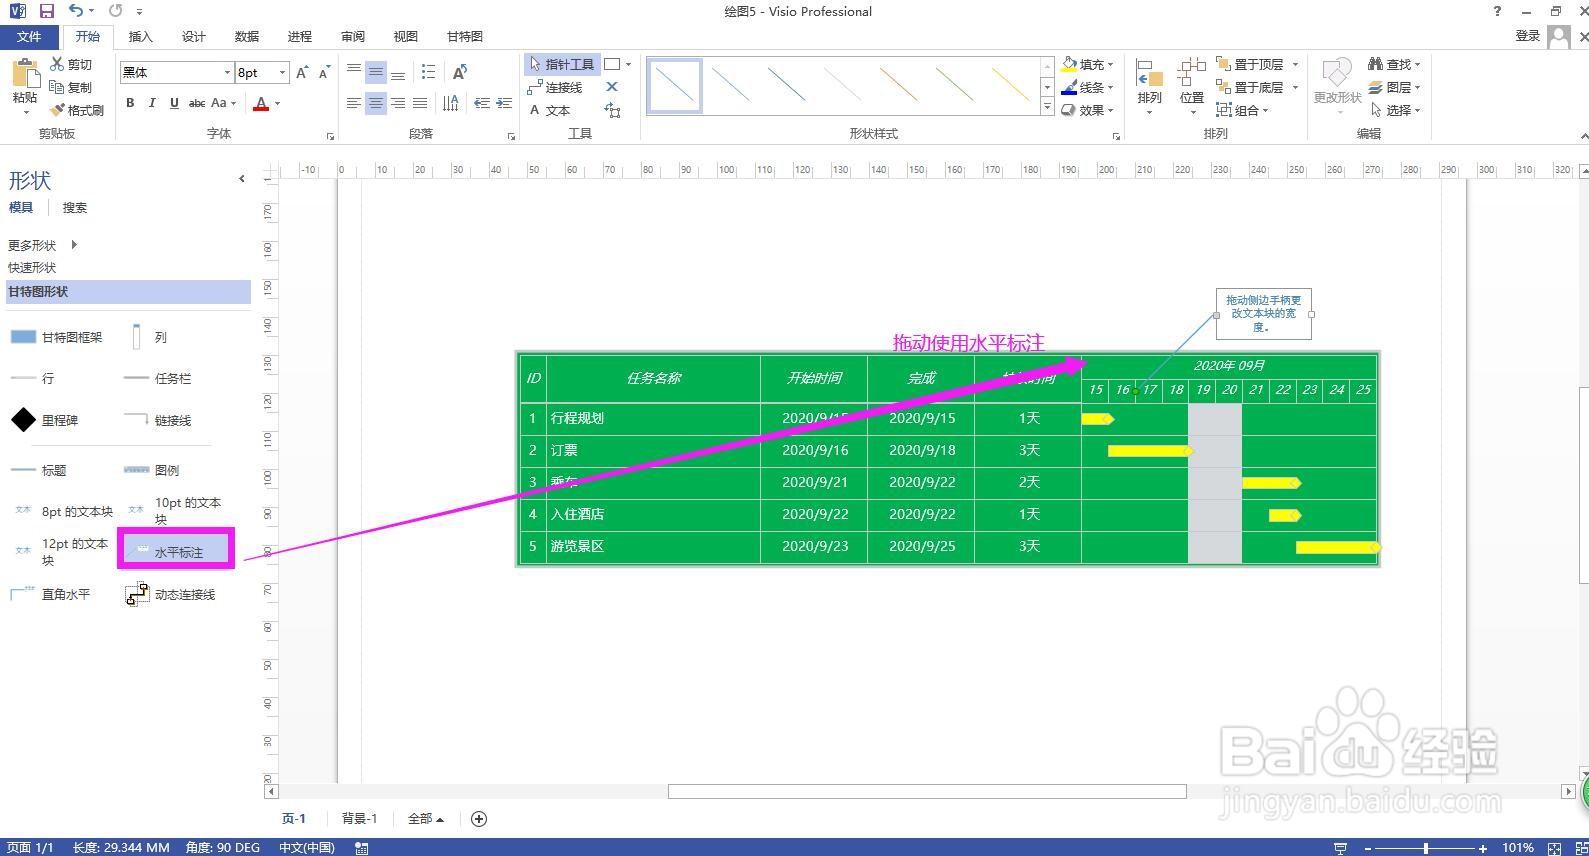Viewport: 1589px width, 856px height.
Task: Add a new page with plus icon
Action: click(479, 819)
